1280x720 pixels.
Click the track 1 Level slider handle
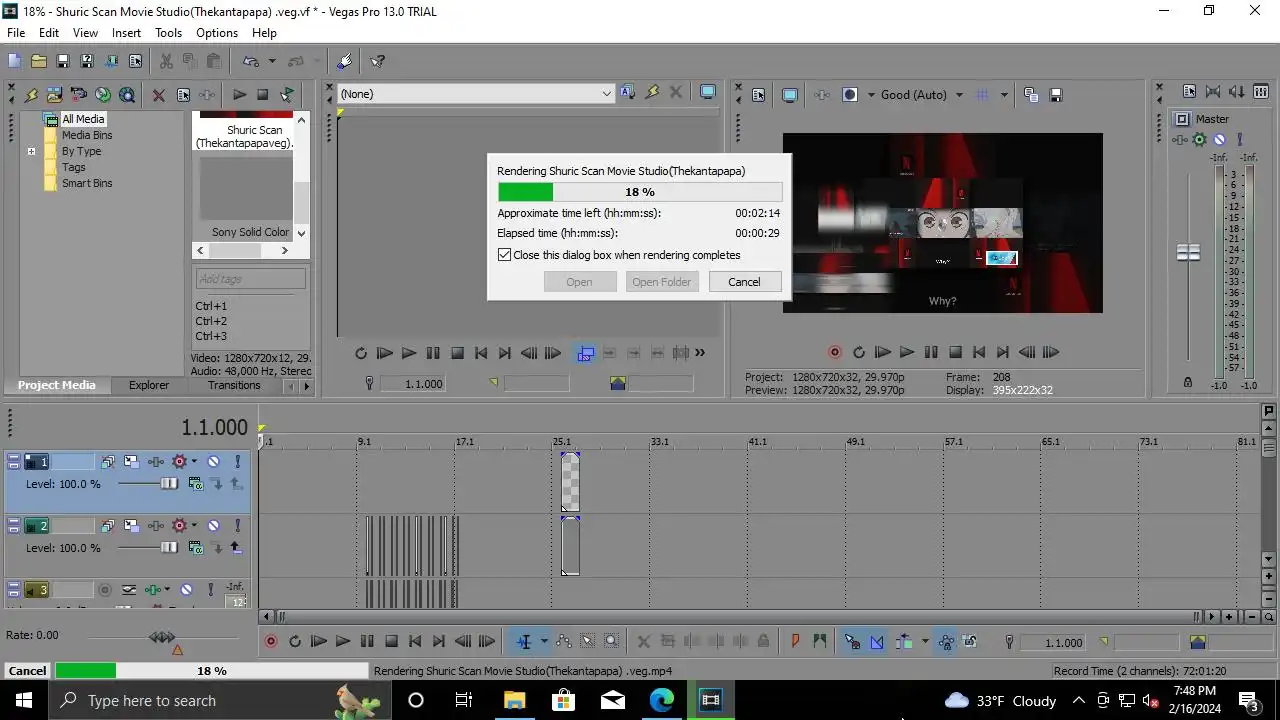[169, 484]
